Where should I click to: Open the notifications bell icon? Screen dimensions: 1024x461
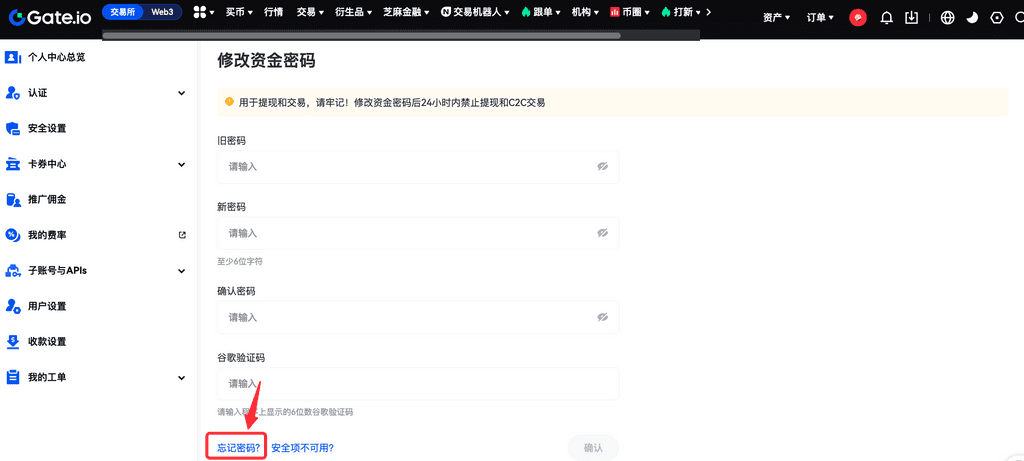pos(885,17)
